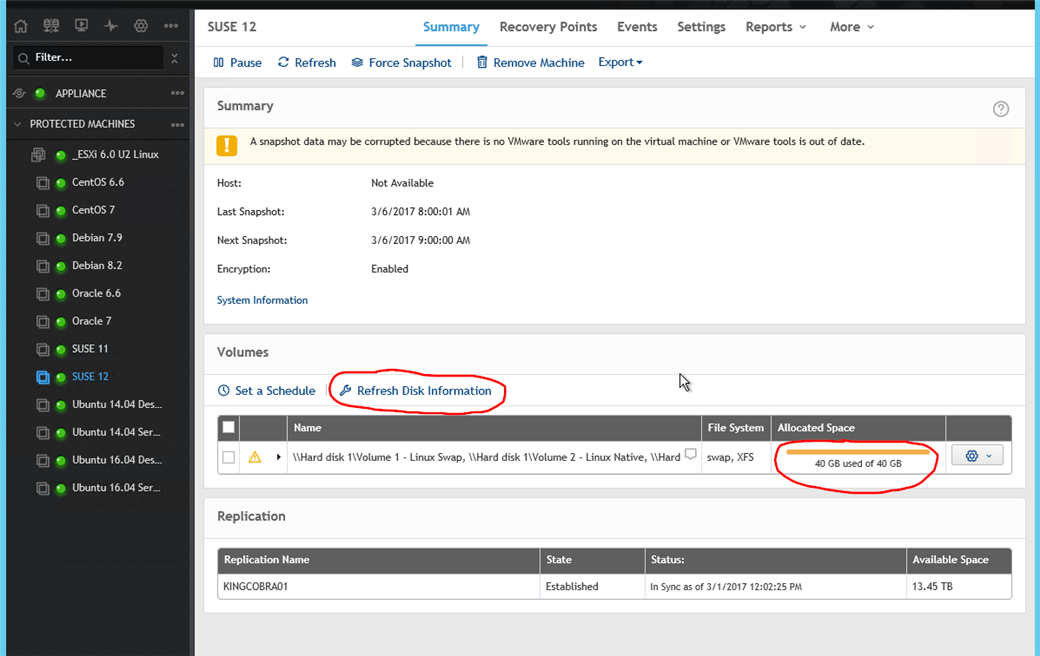Viewport: 1040px width, 656px height.
Task: Select CentOS 6.6 machine
Action: coord(98,182)
